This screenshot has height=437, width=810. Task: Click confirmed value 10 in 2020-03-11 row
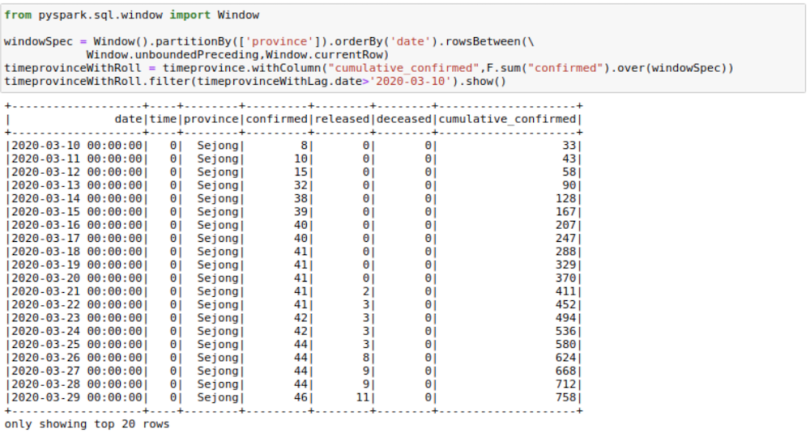pos(301,159)
